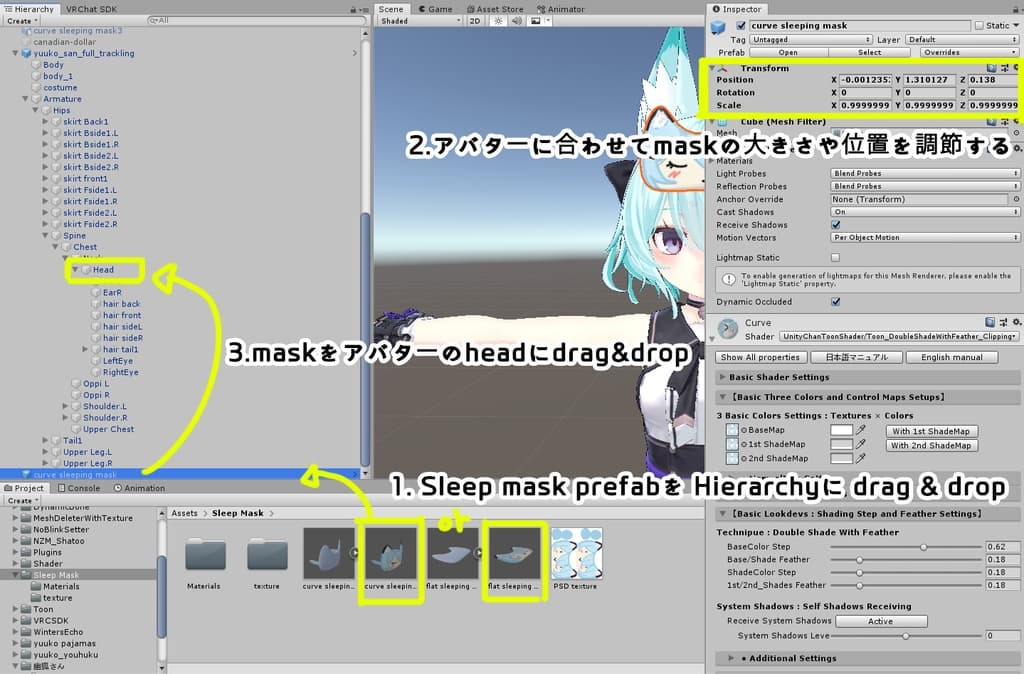
Task: Click the English manual button
Action: (x=950, y=357)
